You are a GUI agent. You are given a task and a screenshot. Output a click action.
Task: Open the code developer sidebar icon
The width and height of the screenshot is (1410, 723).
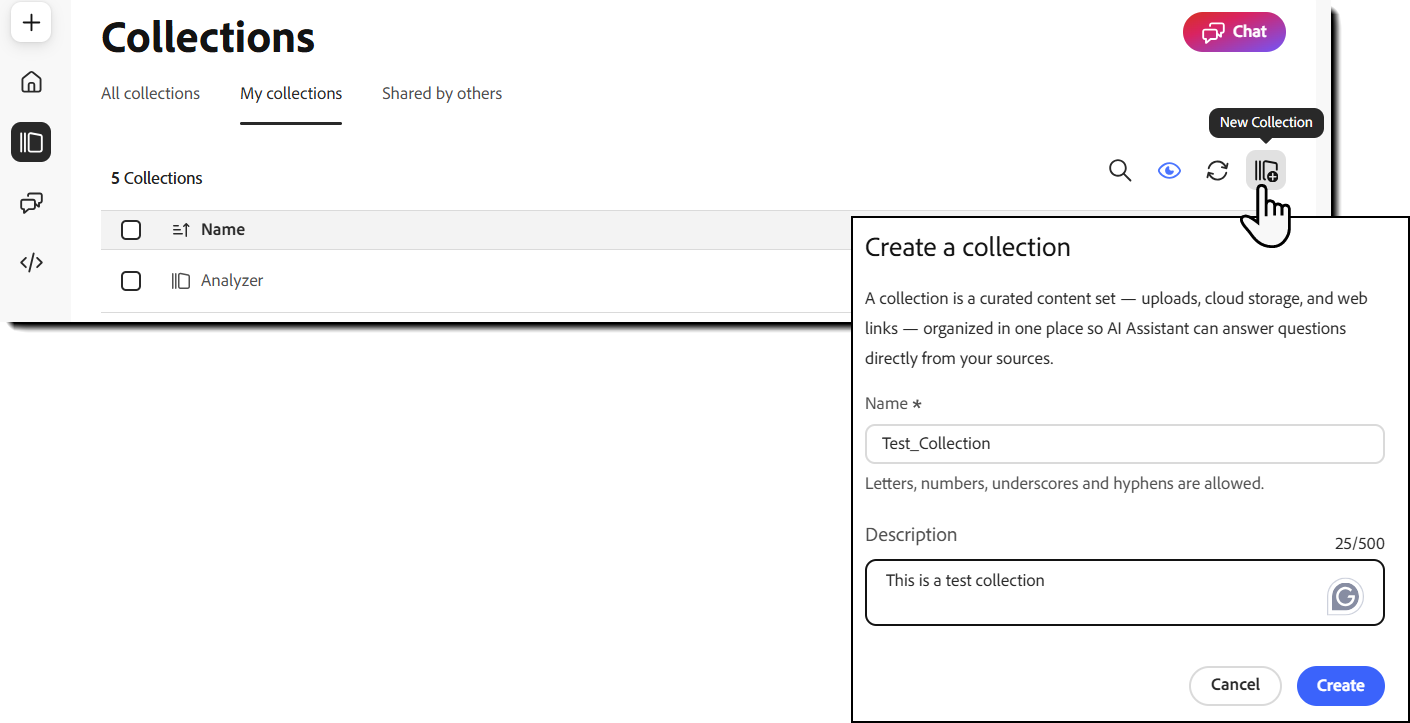click(31, 263)
